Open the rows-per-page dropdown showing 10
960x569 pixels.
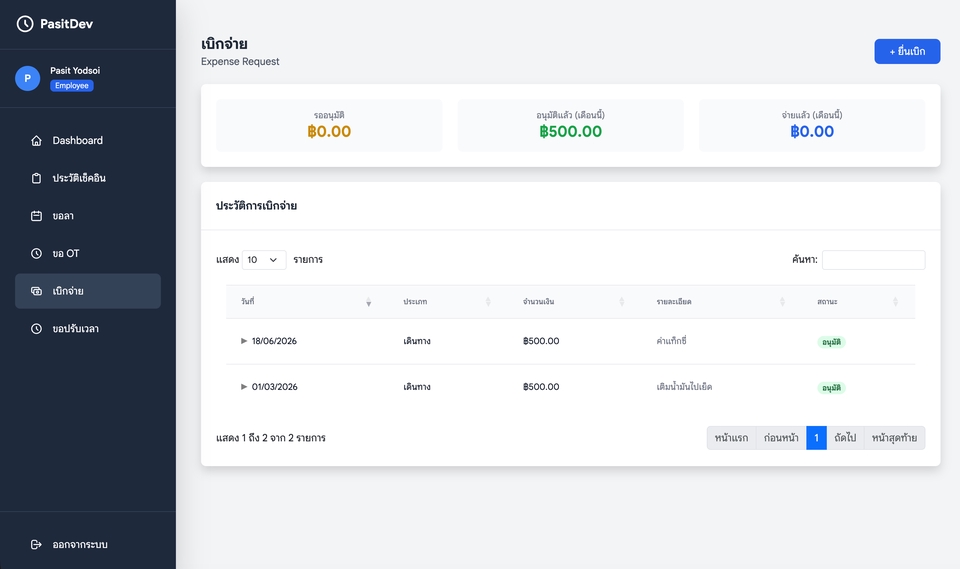[264, 260]
